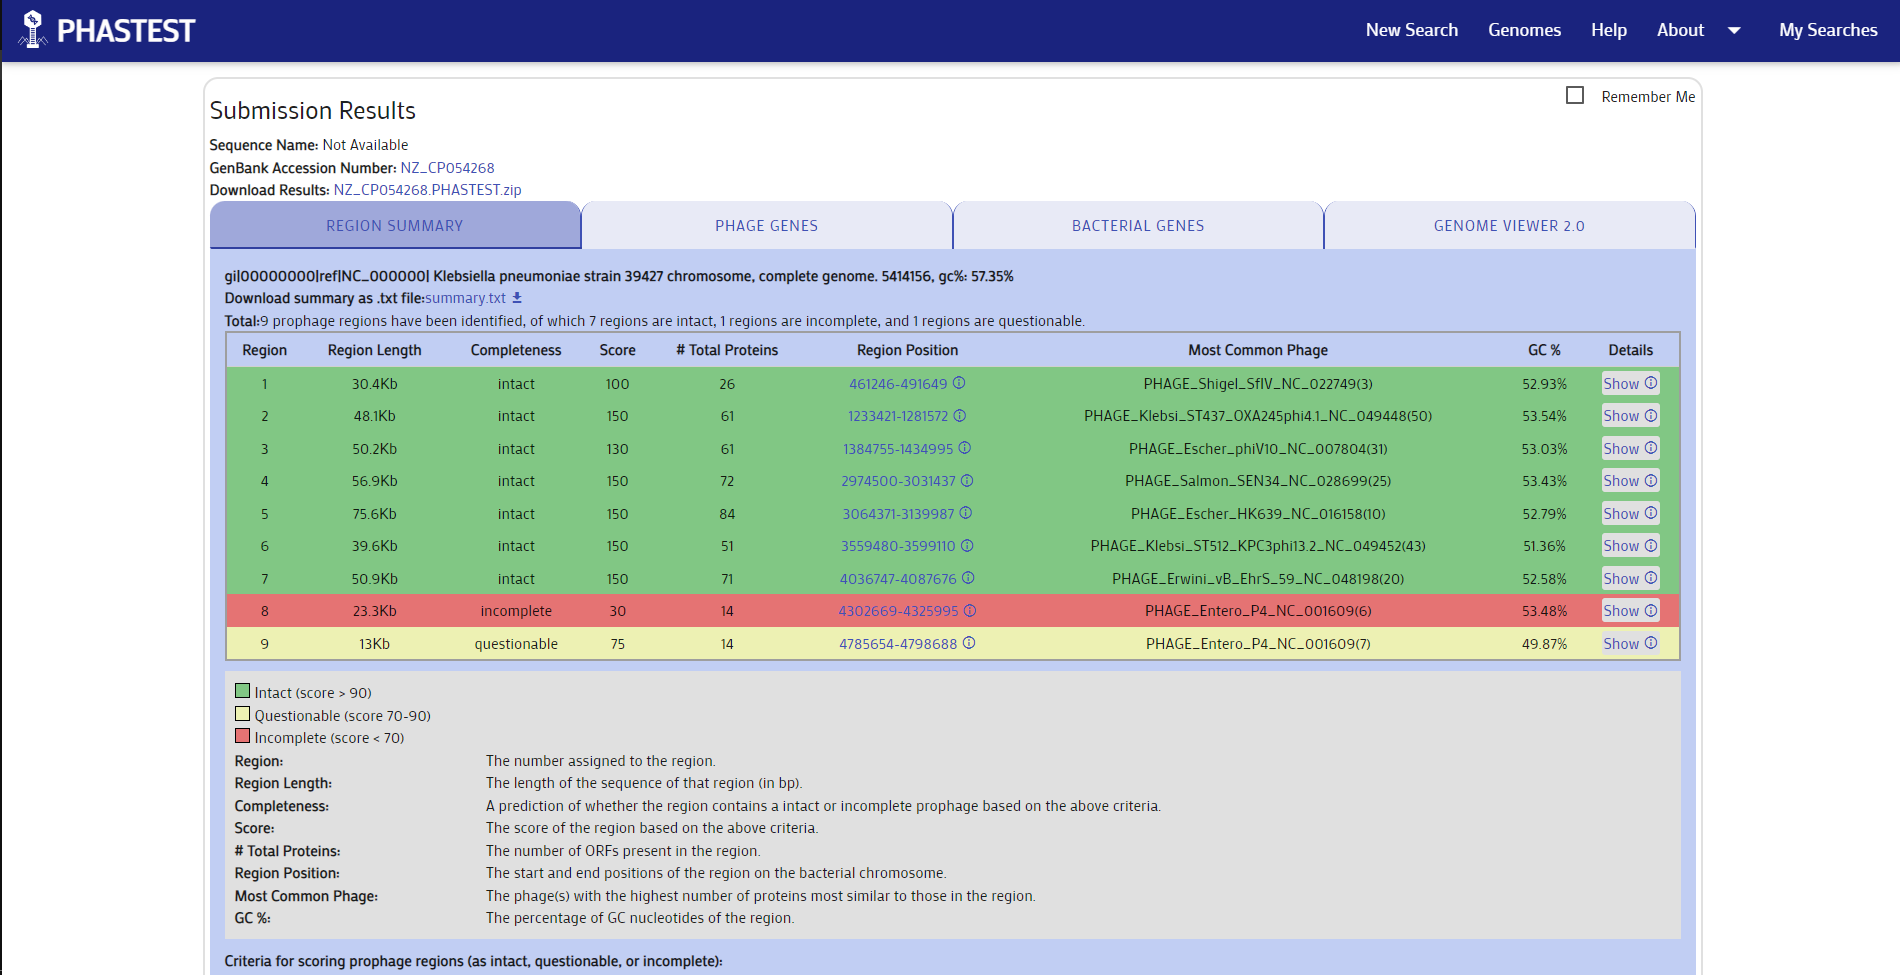Click the Bacterial Genes tab

pos(1137,226)
